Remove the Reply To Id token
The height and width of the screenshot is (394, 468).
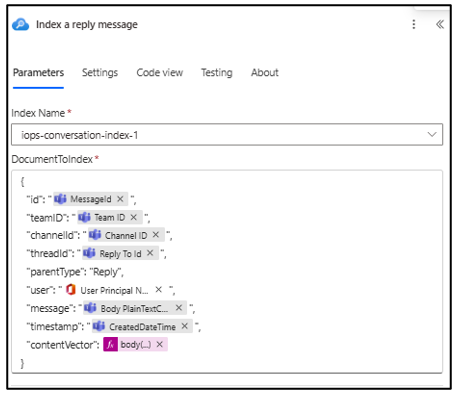coord(150,253)
